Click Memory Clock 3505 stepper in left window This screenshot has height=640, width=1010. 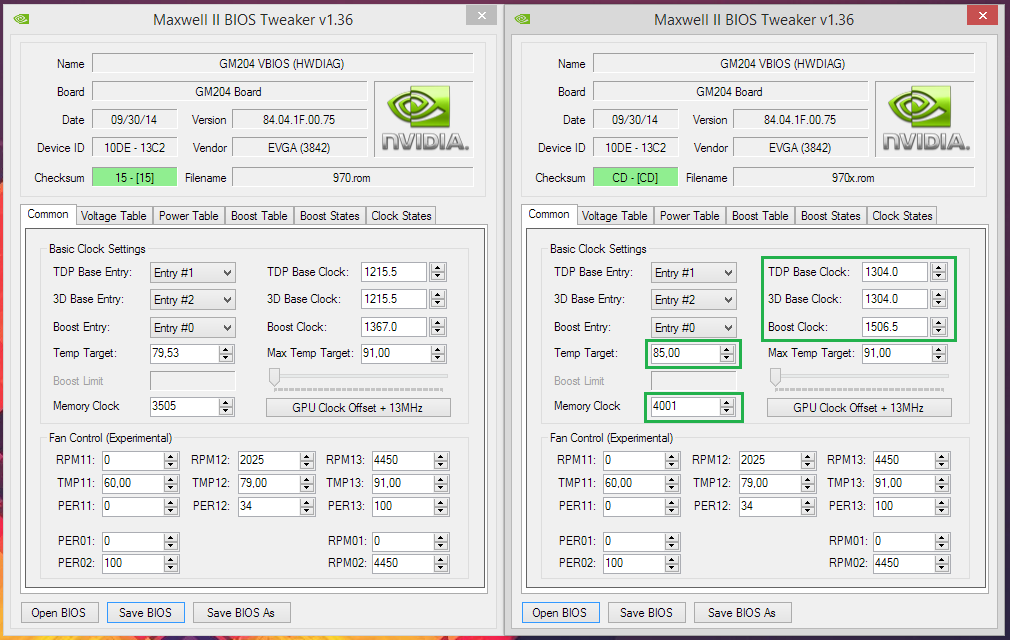(225, 406)
